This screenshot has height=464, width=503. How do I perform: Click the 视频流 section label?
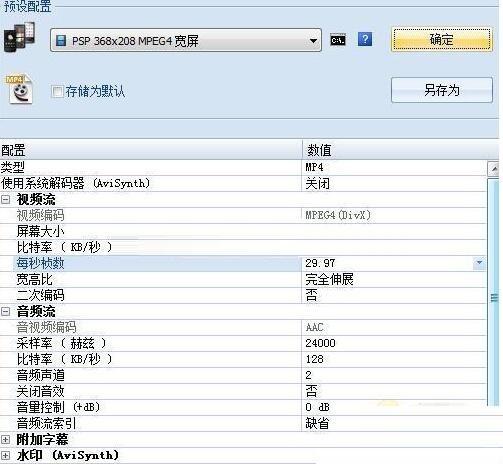pos(36,200)
